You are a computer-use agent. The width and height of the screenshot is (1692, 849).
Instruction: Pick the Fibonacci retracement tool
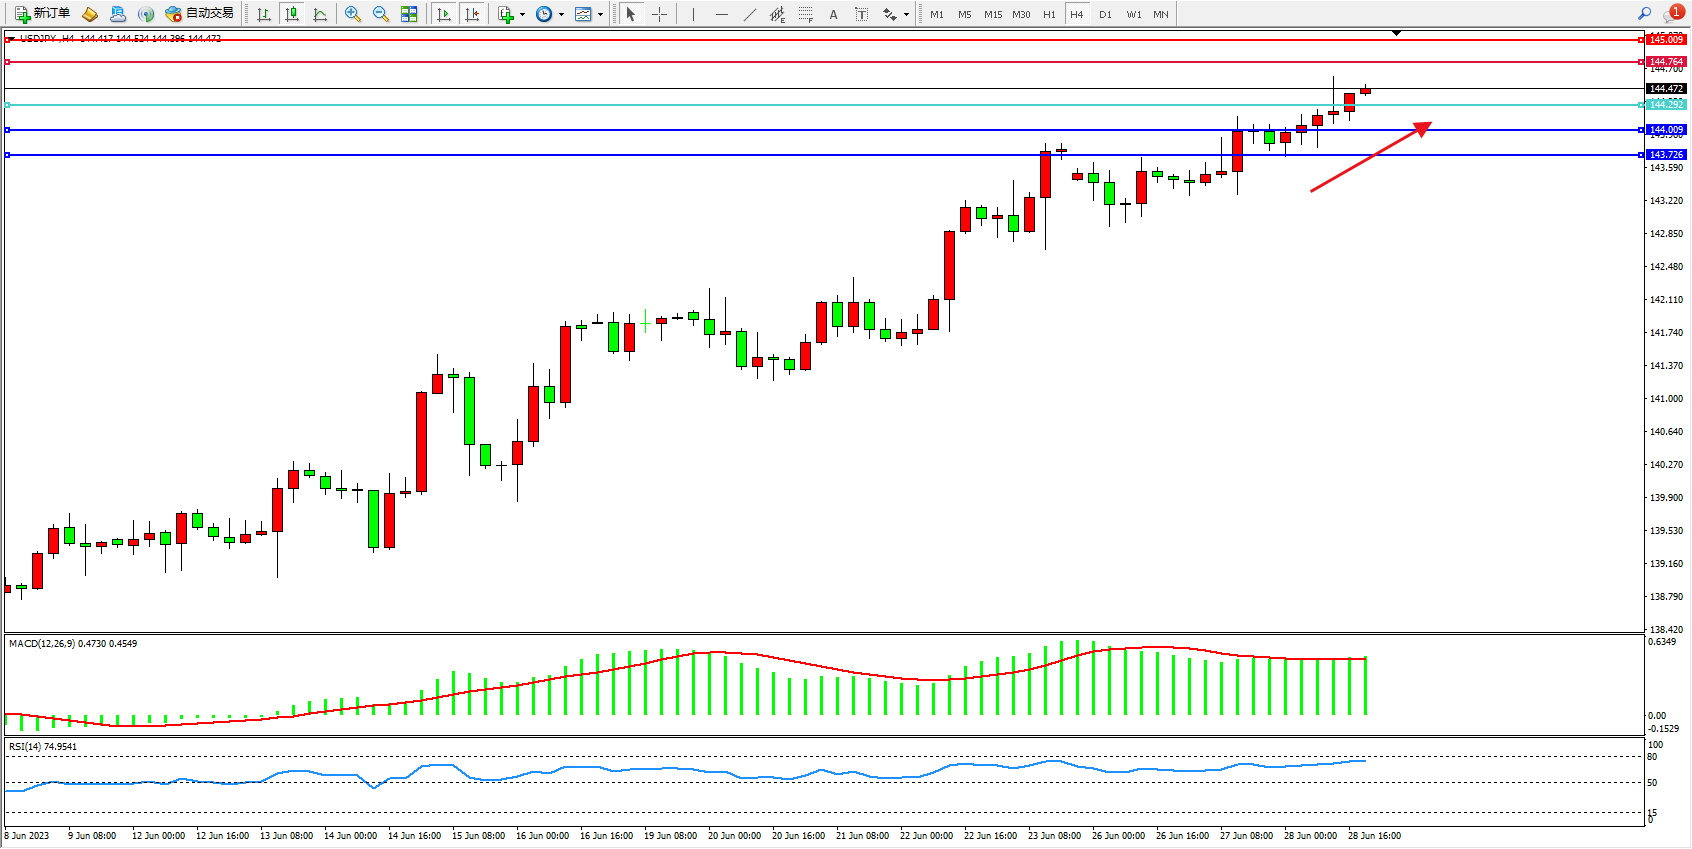(806, 14)
